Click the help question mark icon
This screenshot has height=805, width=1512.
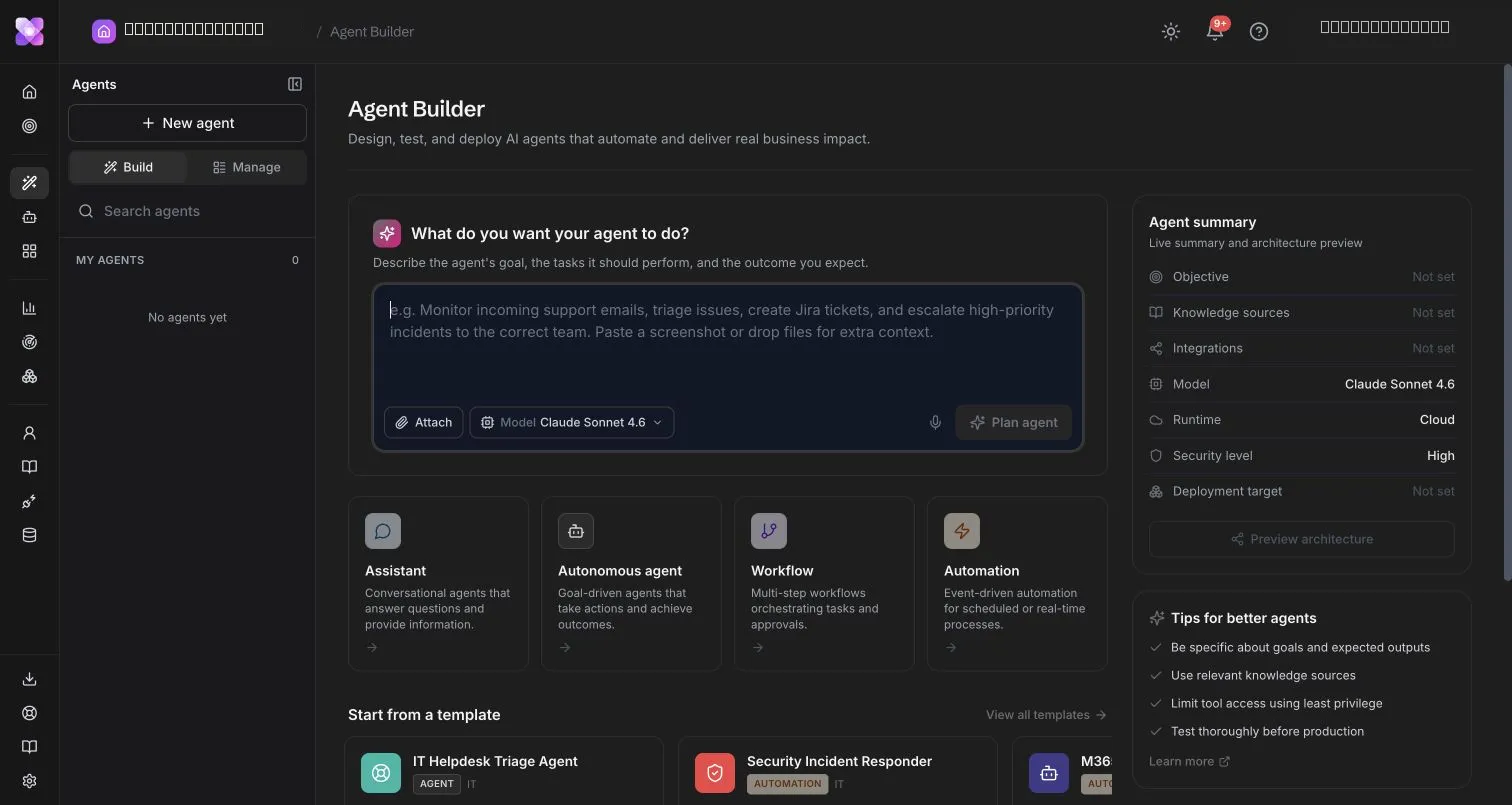pos(1259,31)
